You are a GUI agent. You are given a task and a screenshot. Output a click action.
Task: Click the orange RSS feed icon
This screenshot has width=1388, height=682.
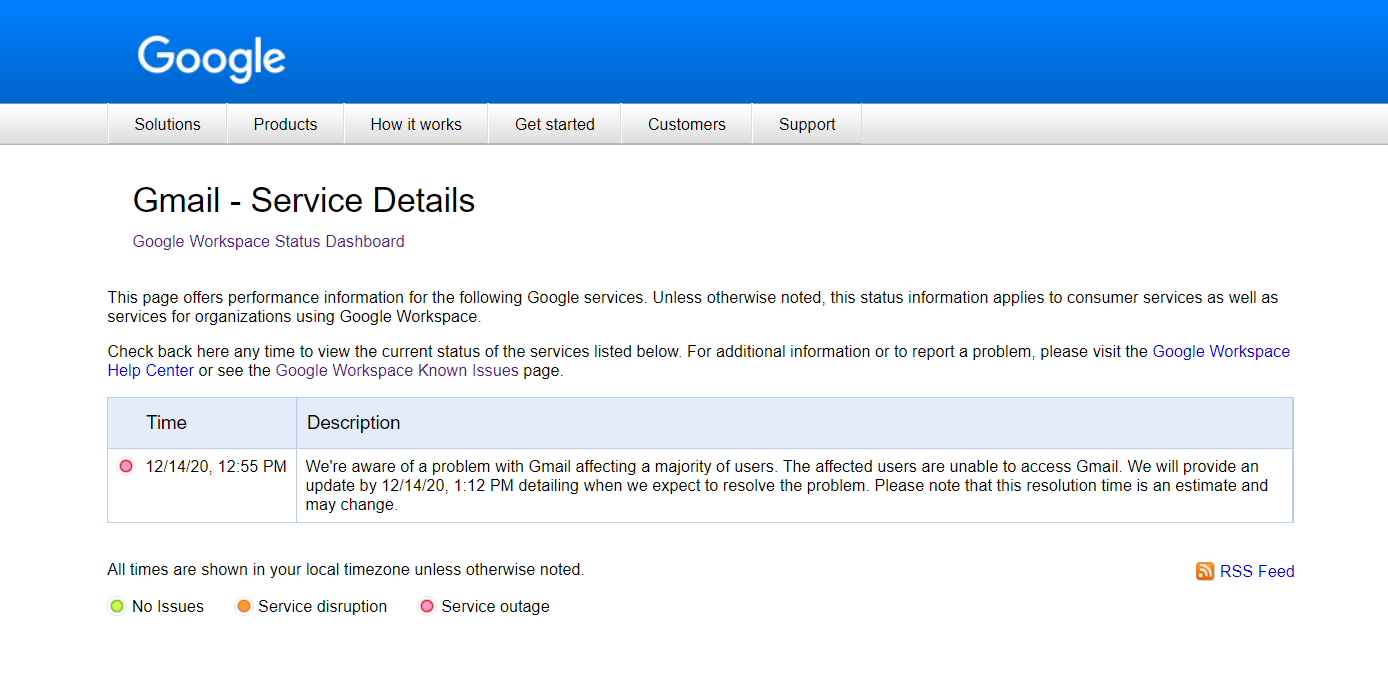(1205, 571)
